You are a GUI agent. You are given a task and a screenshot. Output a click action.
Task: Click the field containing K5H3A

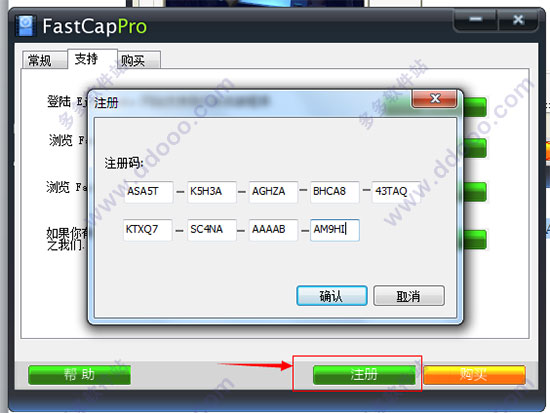(212, 192)
